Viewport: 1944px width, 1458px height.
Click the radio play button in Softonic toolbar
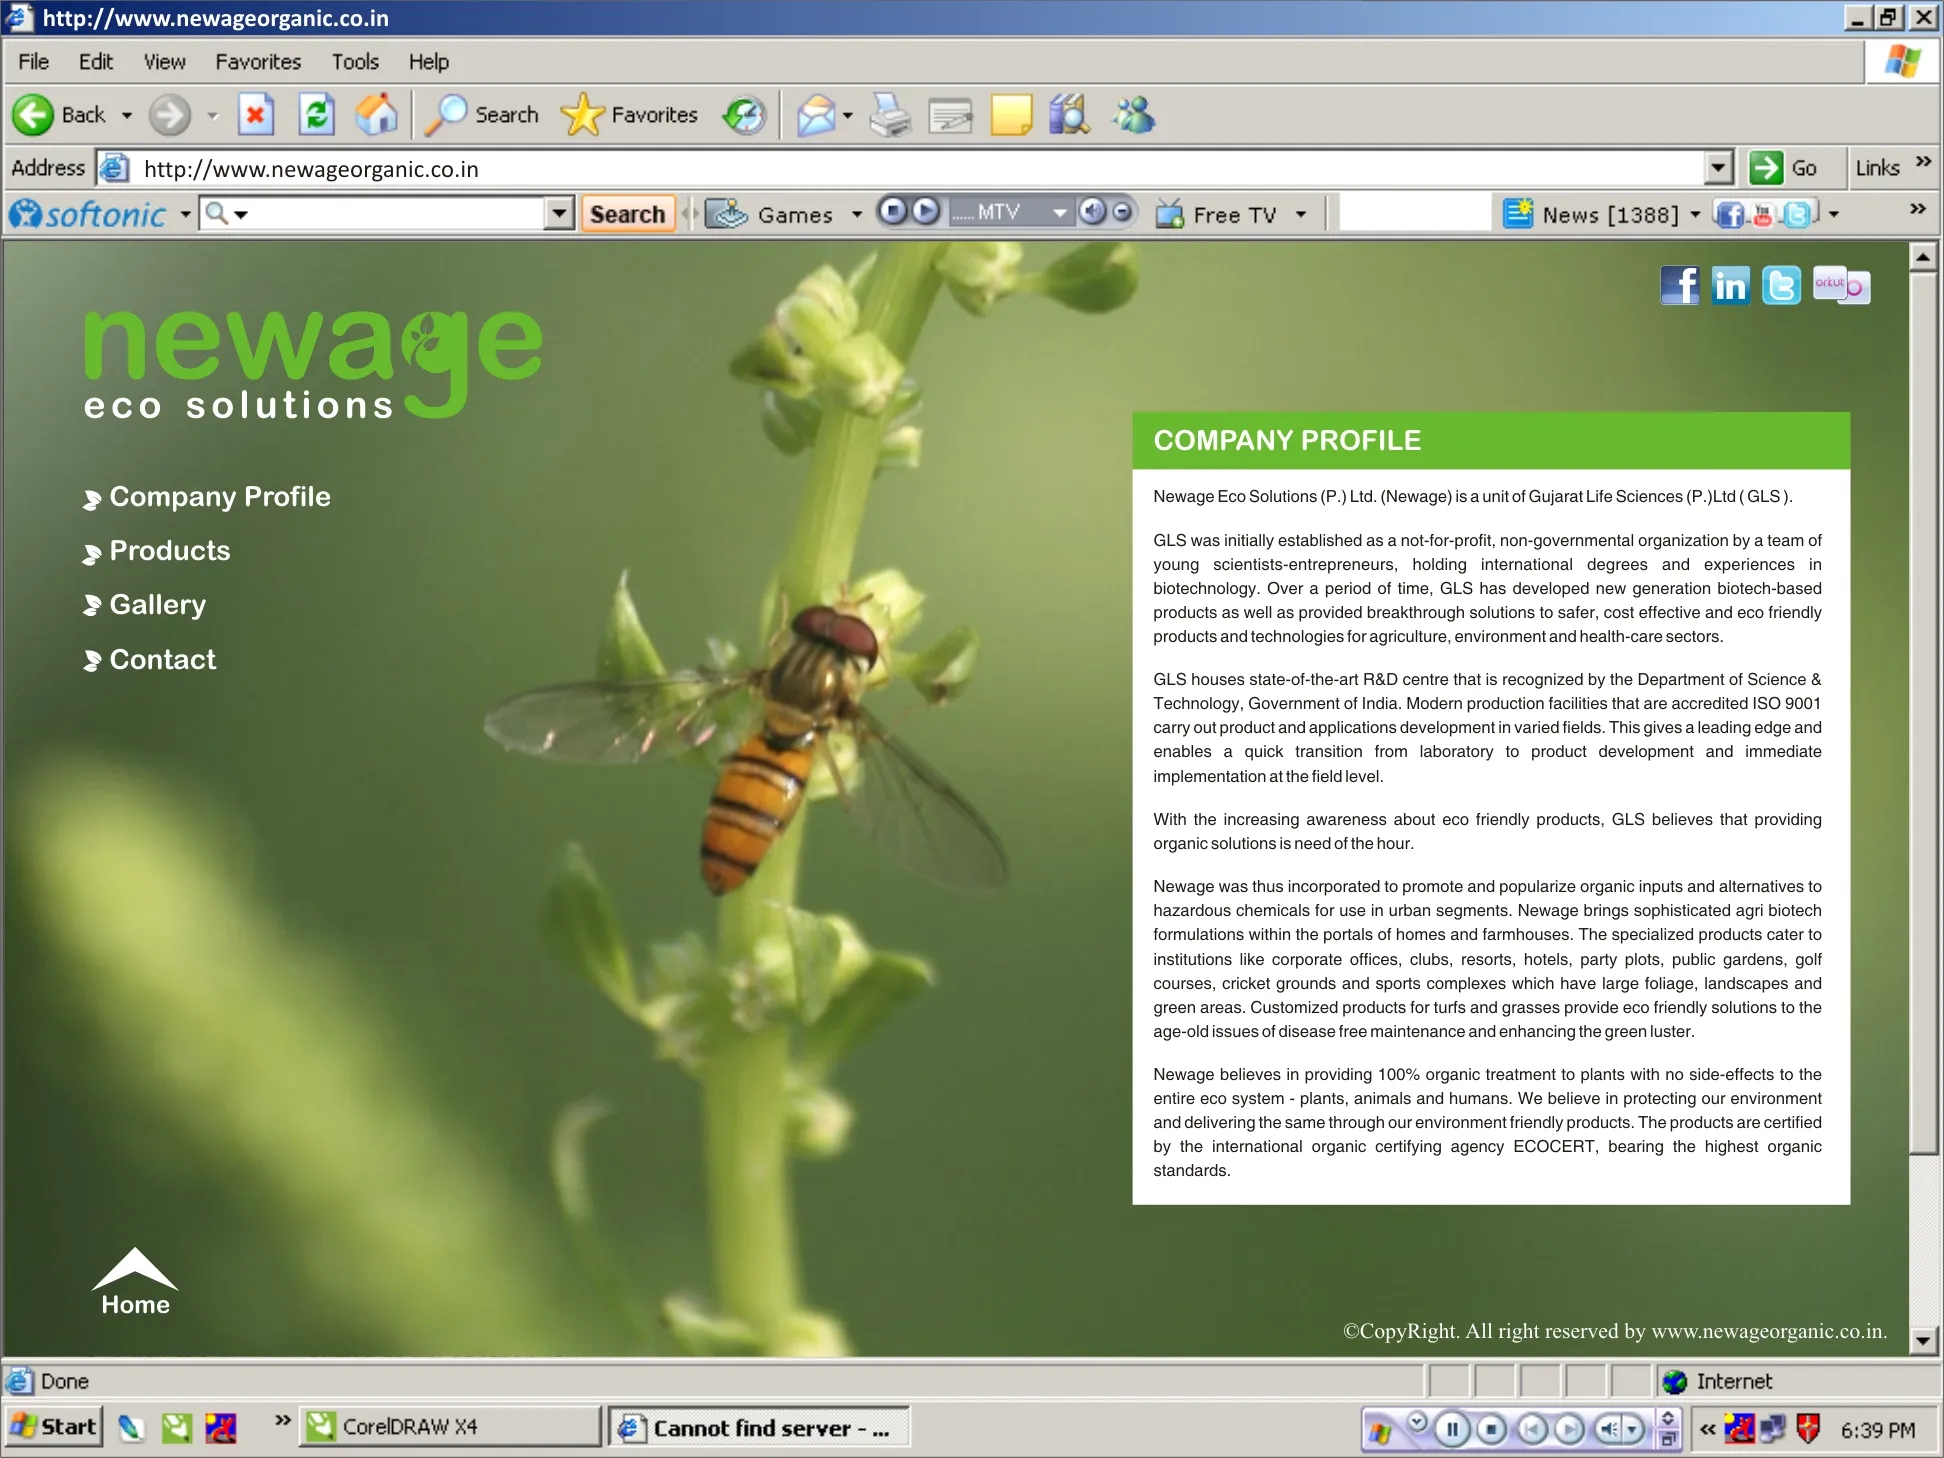click(x=926, y=211)
